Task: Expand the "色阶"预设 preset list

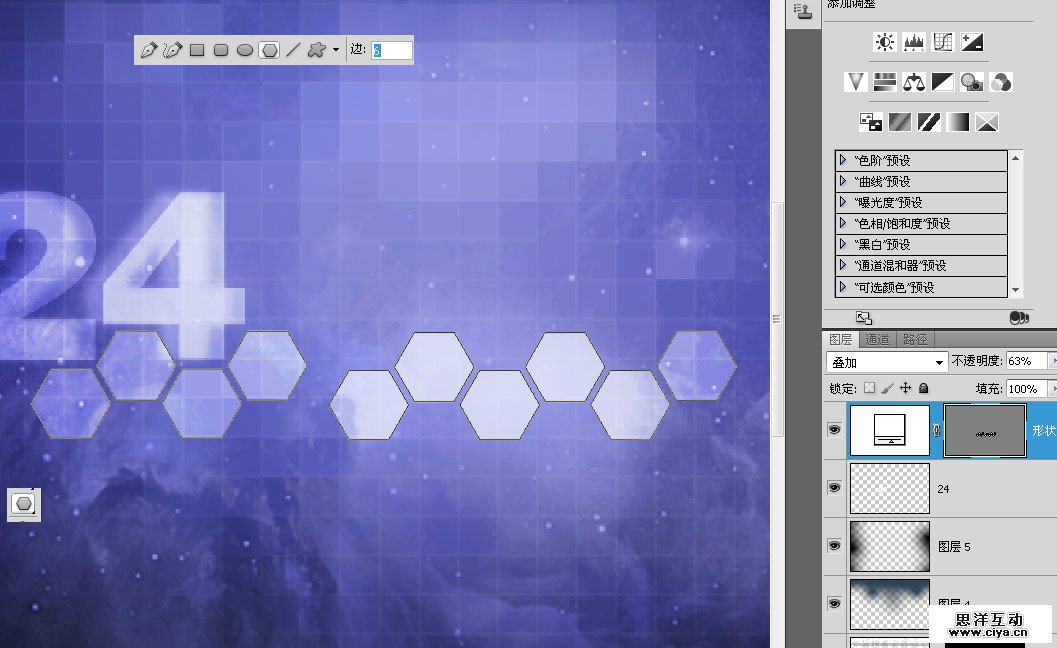Action: pyautogui.click(x=843, y=160)
